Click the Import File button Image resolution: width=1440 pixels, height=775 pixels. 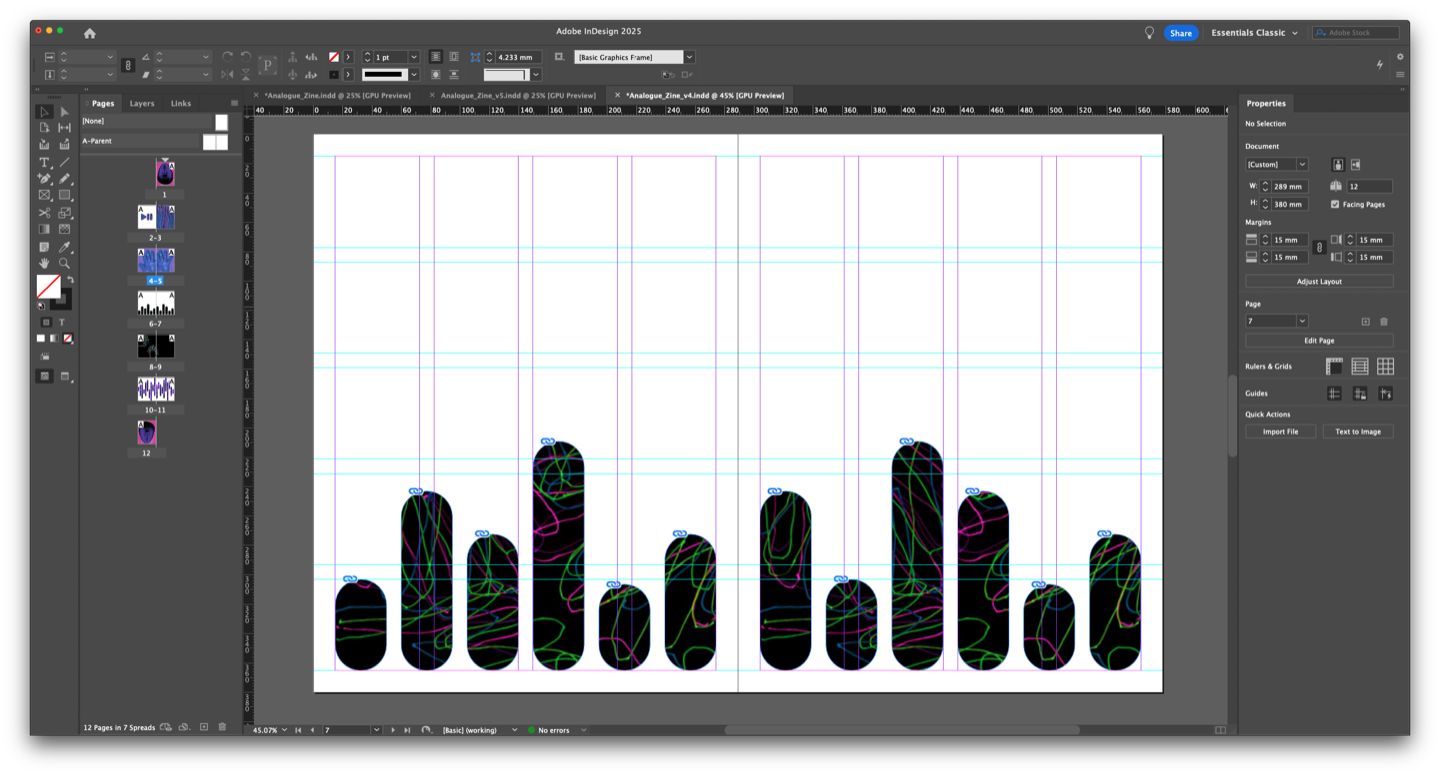[1280, 432]
